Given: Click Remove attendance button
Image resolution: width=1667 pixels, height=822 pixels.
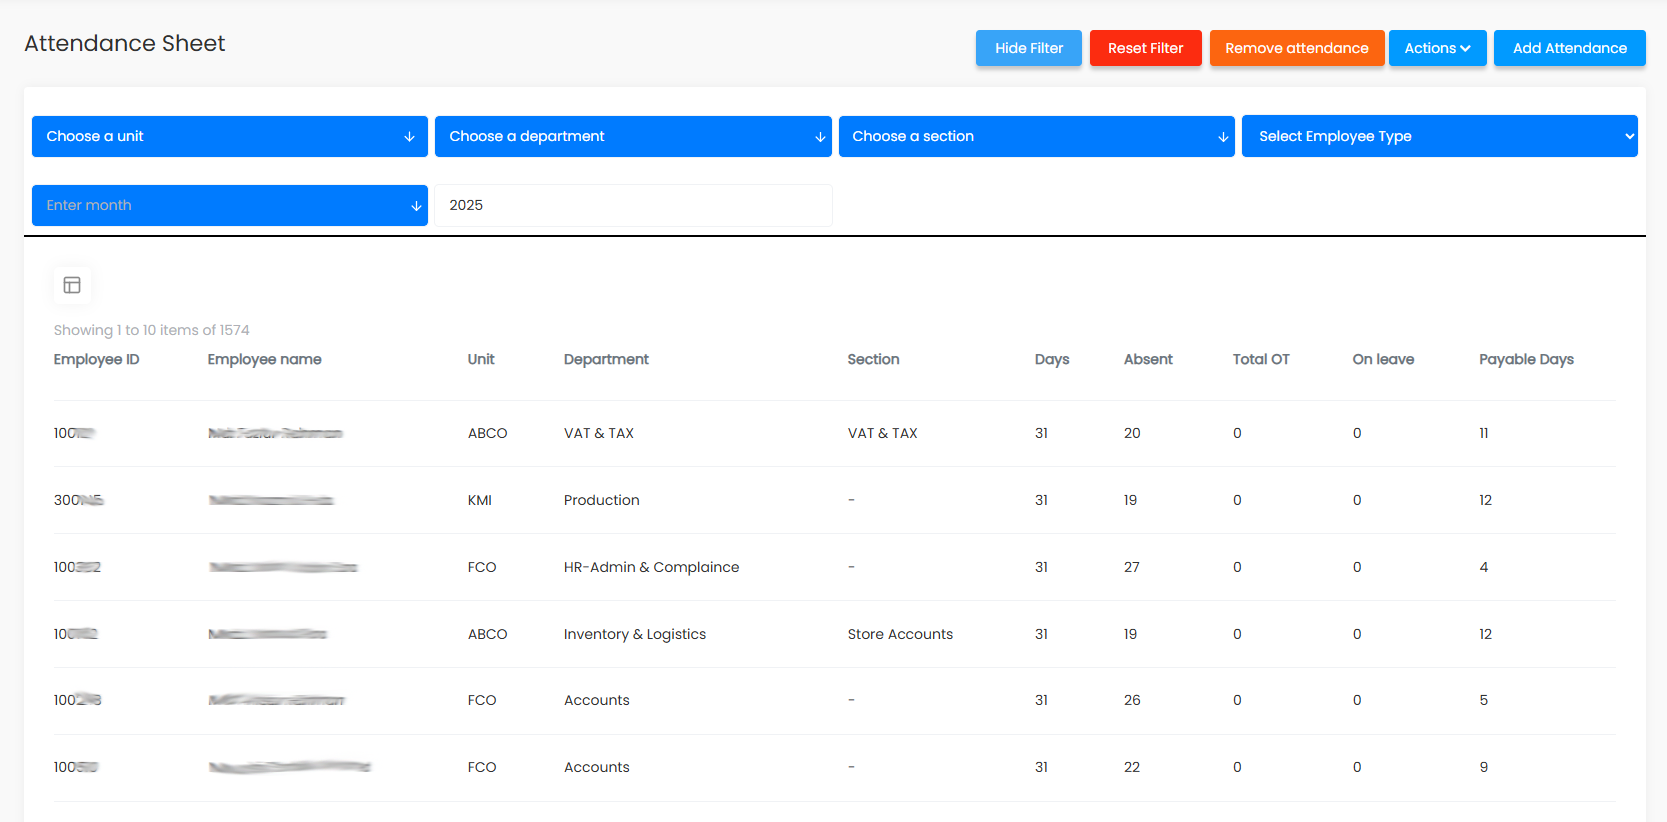Looking at the screenshot, I should tap(1296, 48).
